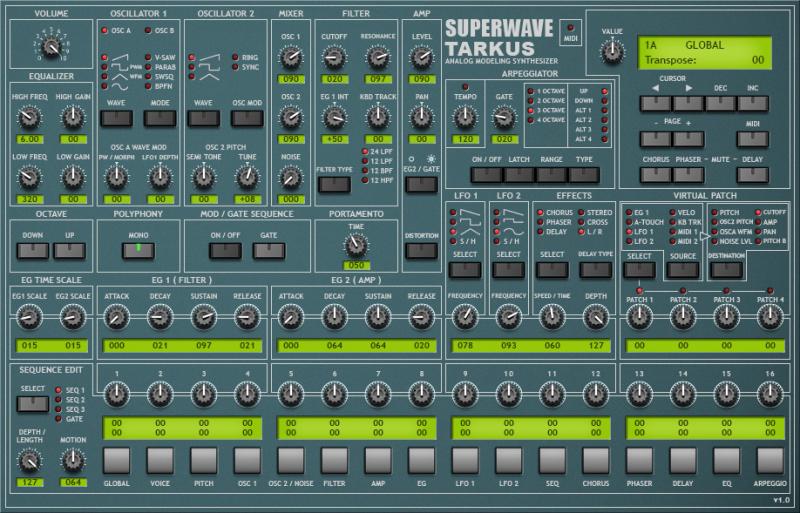Image resolution: width=800 pixels, height=513 pixels.
Task: Click the OSC B indicator LED
Action: click(148, 31)
